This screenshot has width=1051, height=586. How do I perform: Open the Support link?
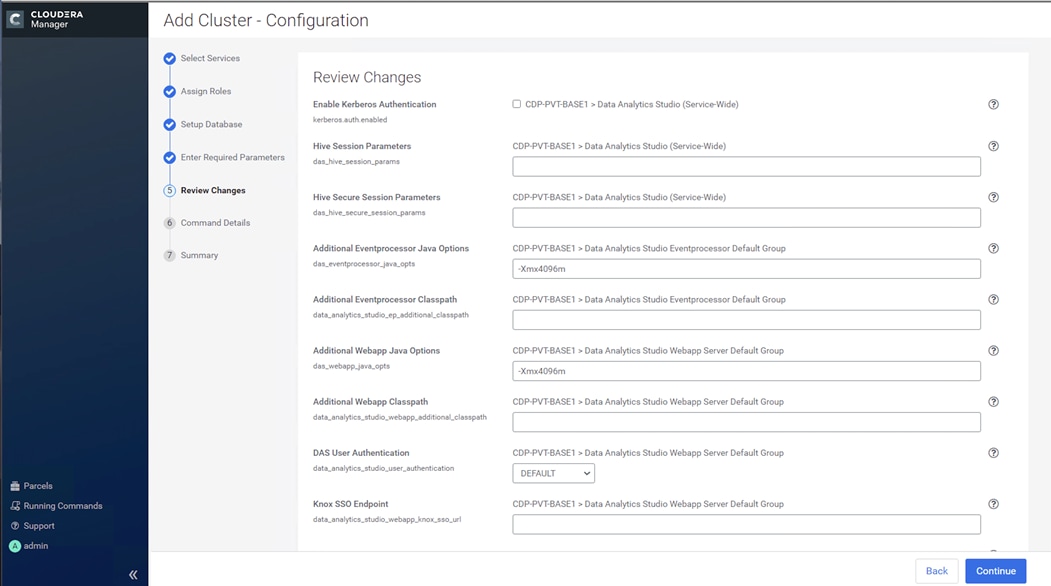[x=39, y=526]
